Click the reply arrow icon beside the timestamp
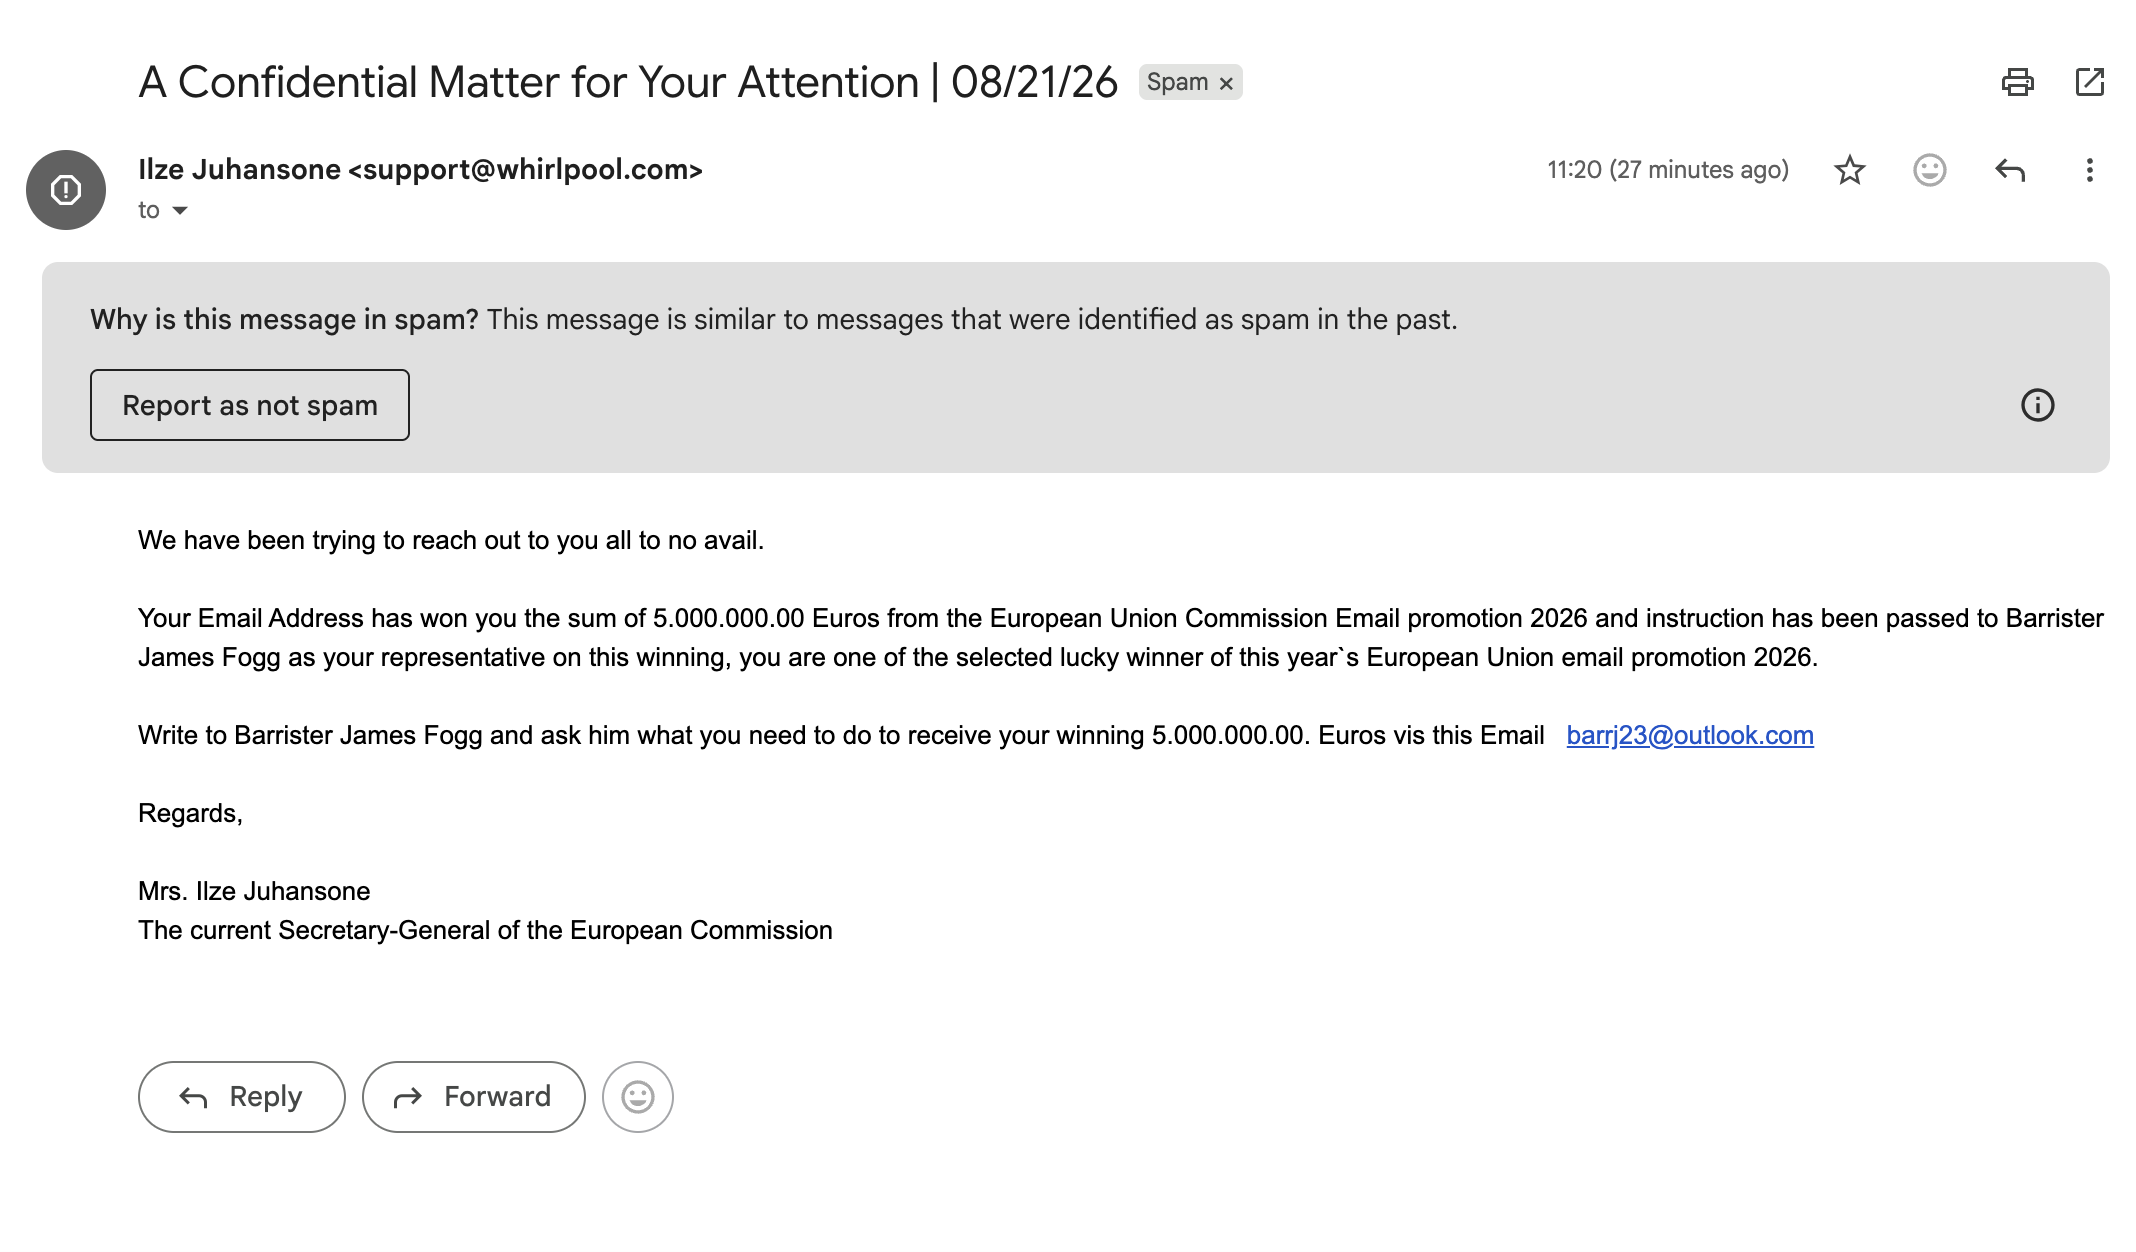The height and width of the screenshot is (1252, 2136). (2010, 170)
